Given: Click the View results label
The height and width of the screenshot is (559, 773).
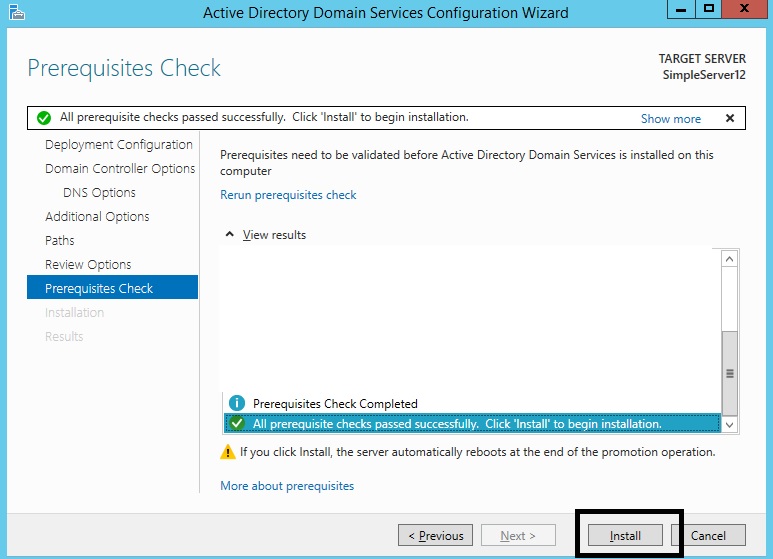Looking at the screenshot, I should (x=274, y=235).
